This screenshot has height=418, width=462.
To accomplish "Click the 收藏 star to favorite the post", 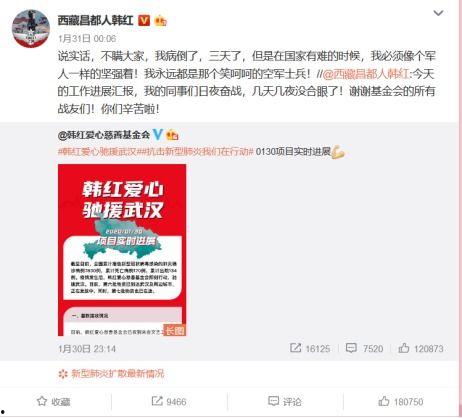I will (x=54, y=402).
